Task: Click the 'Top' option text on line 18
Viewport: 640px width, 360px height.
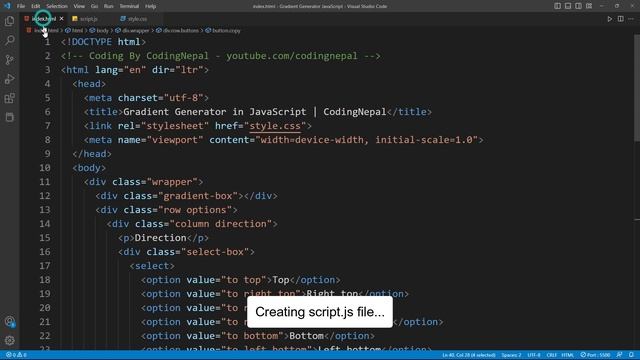Action: 281,280
